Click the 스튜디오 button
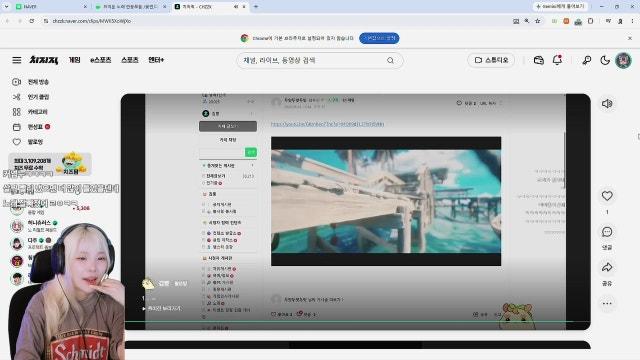The height and width of the screenshot is (360, 640). [491, 60]
